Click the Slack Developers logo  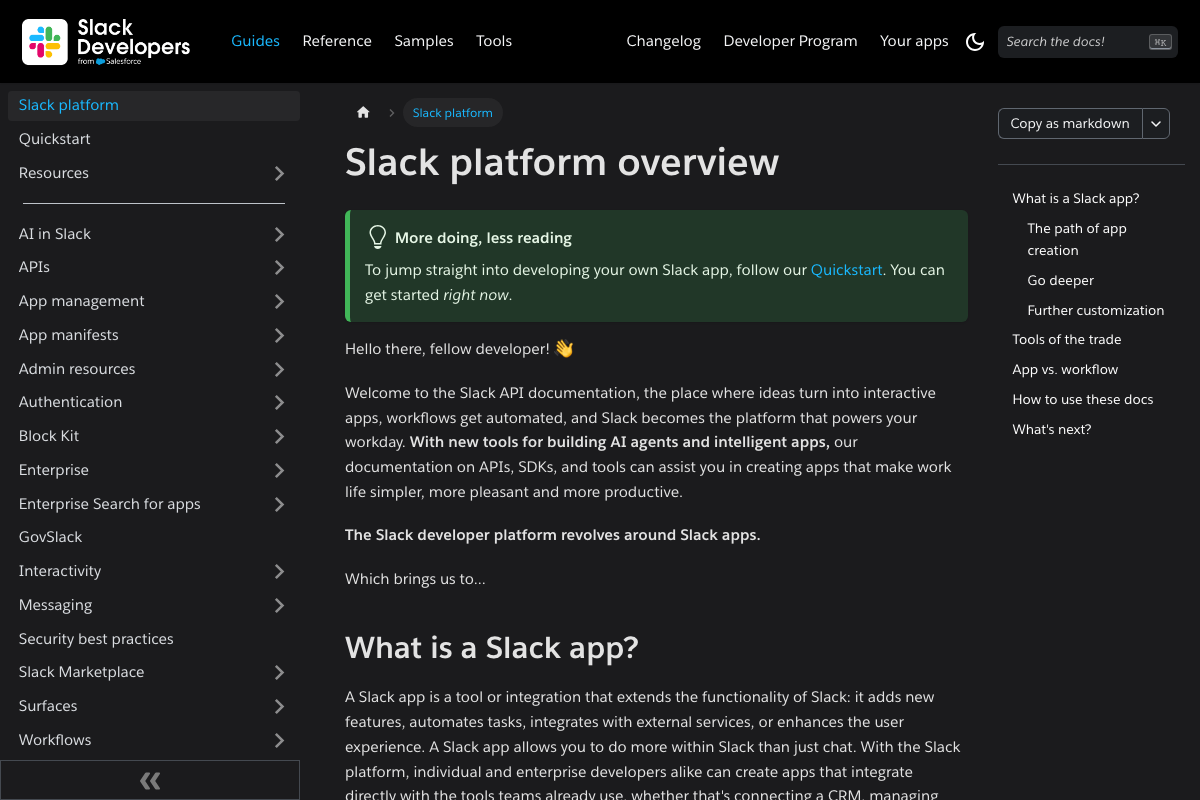click(106, 41)
